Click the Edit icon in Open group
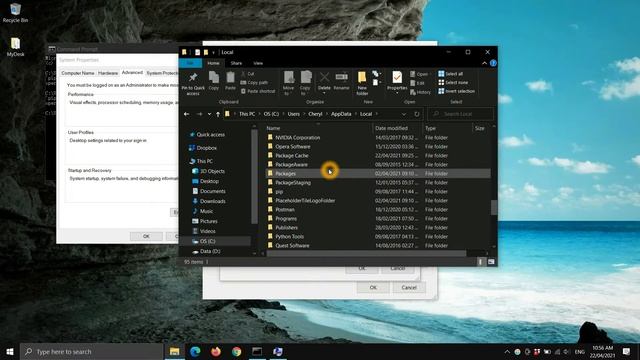The height and width of the screenshot is (360, 640). coord(418,83)
